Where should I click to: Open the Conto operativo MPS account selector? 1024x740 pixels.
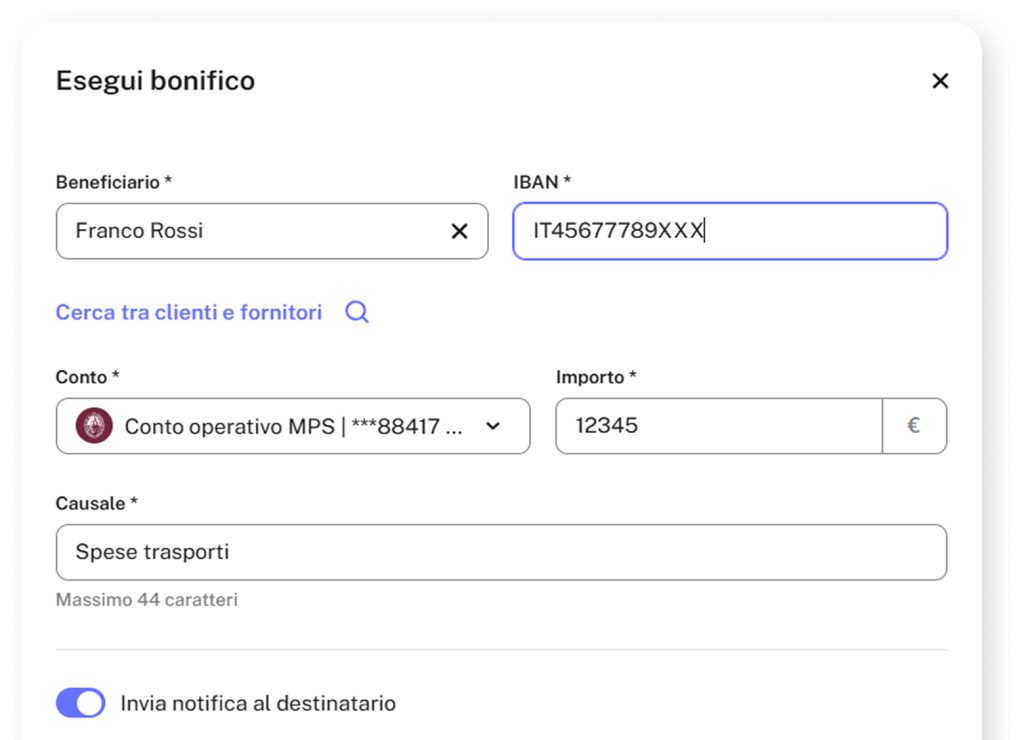coord(293,426)
